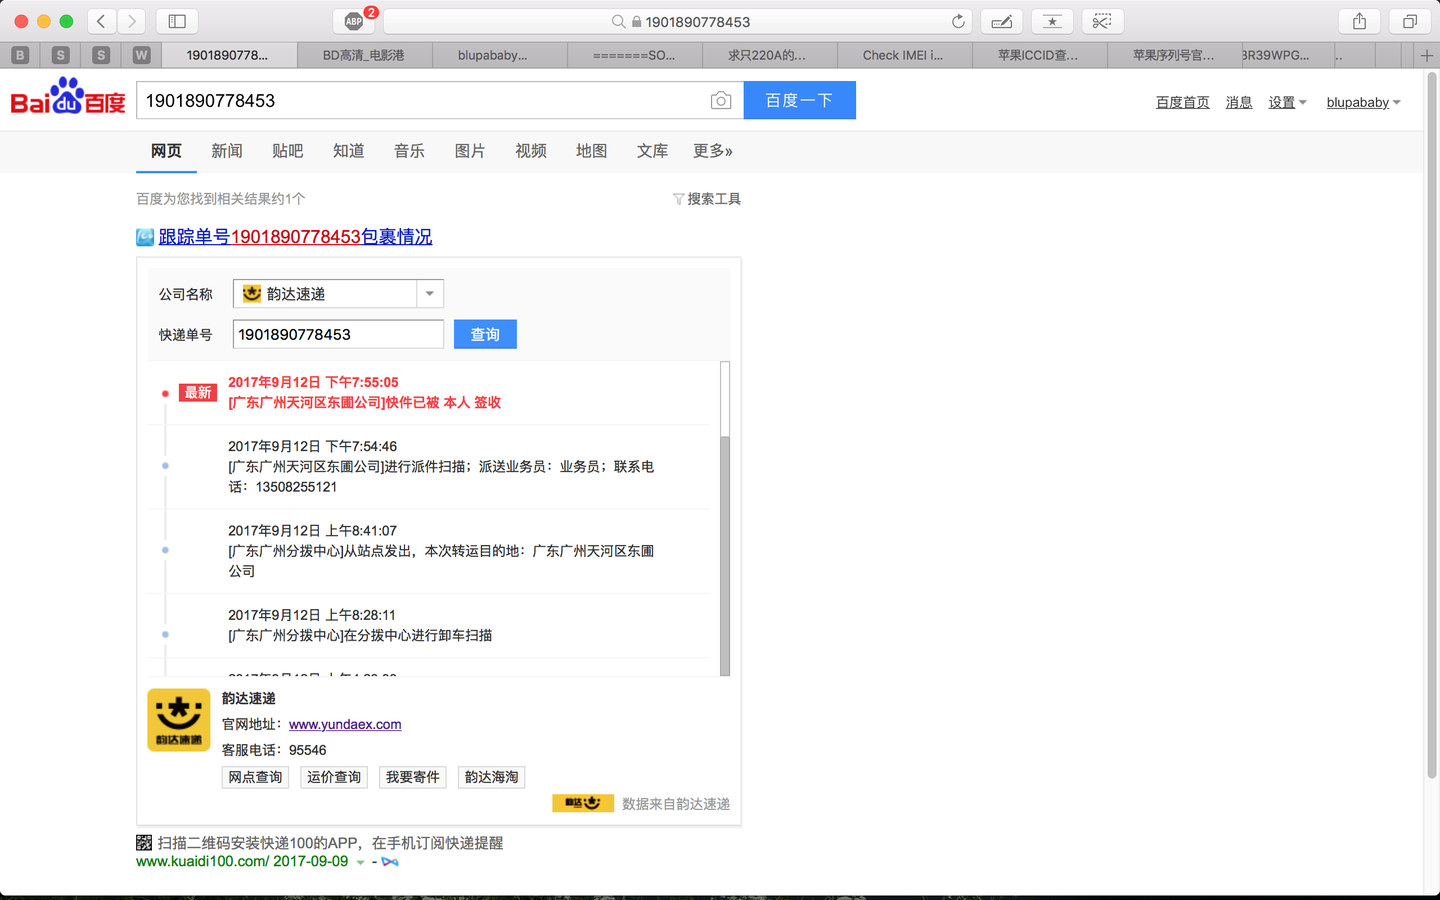Open pinned tab labeled W
The image size is (1440, 900).
pyautogui.click(x=141, y=55)
